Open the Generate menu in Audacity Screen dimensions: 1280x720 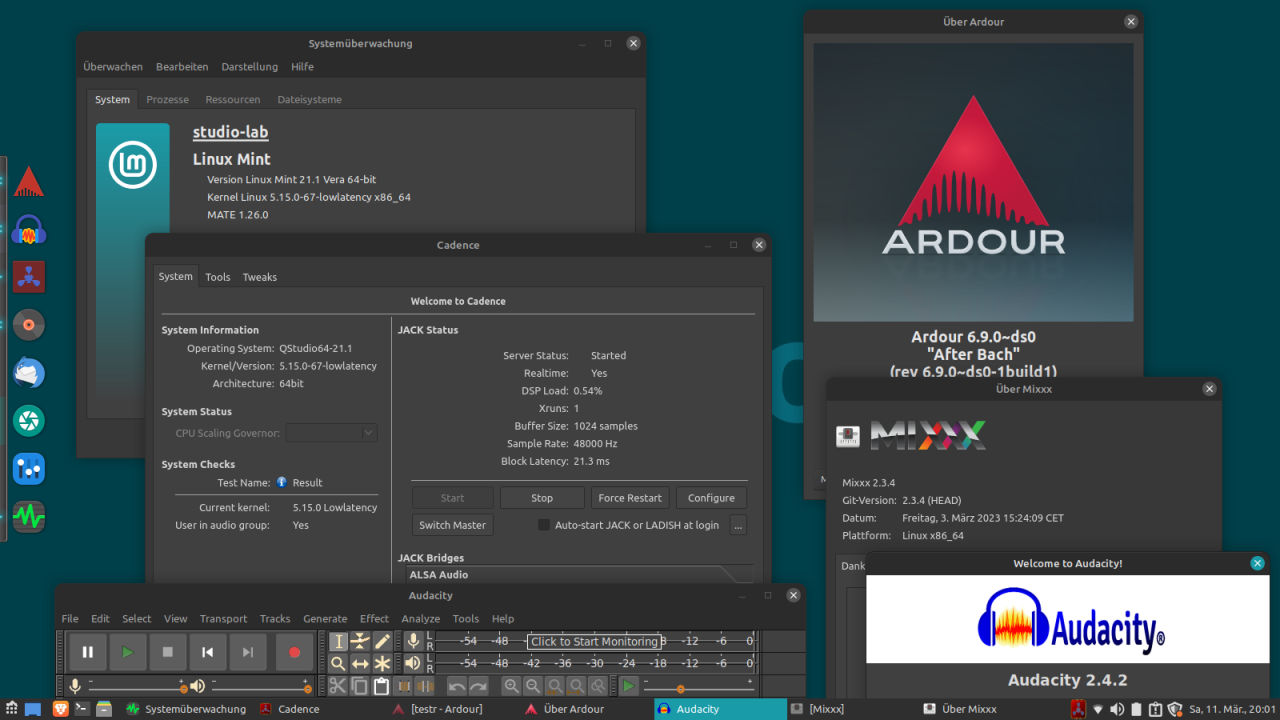[x=325, y=619]
